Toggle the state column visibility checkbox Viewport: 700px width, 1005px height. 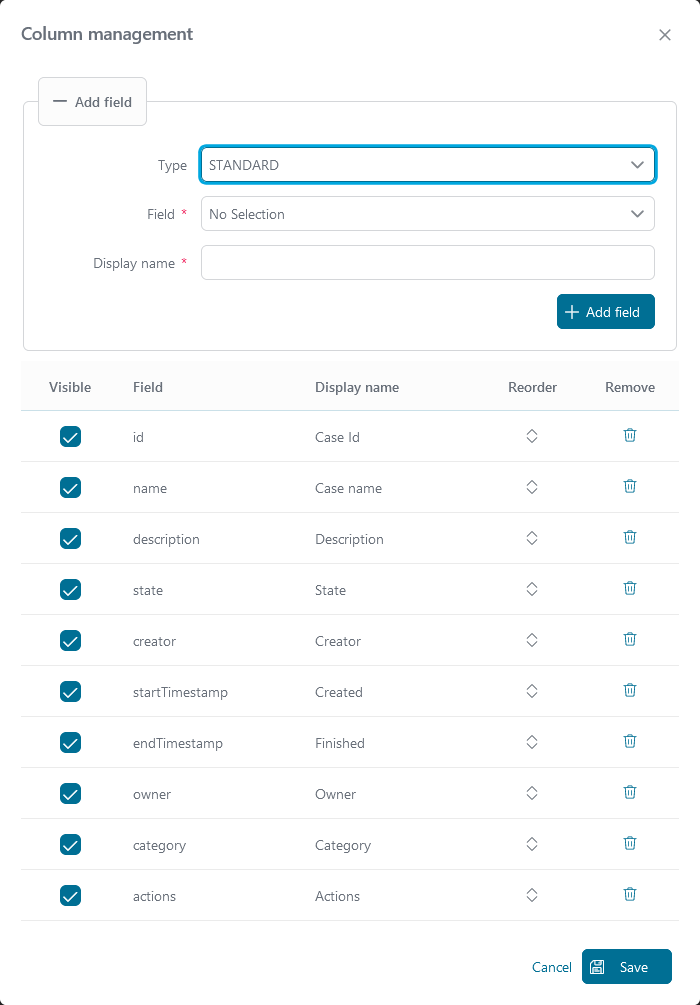coord(71,590)
